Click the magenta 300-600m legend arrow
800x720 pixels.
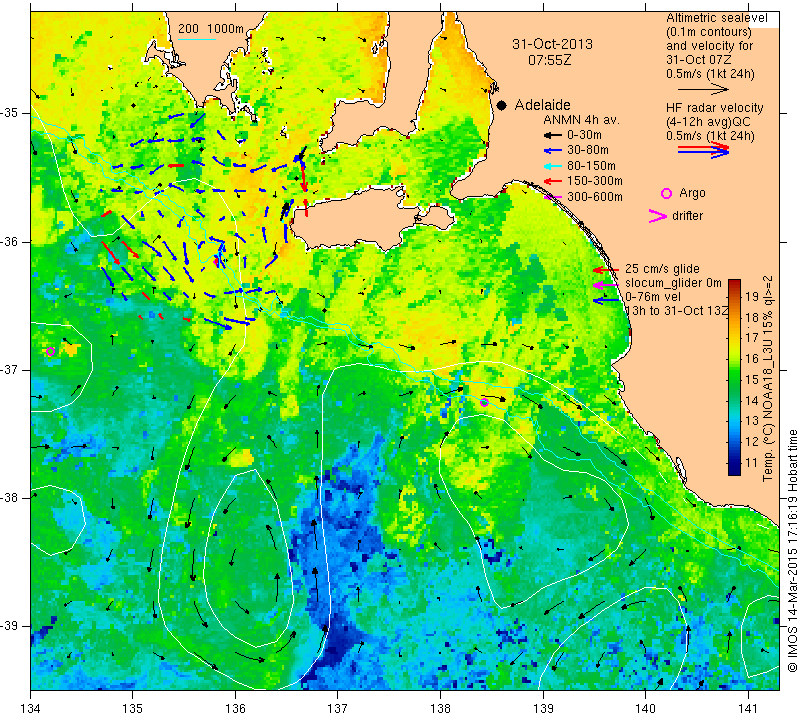point(553,197)
